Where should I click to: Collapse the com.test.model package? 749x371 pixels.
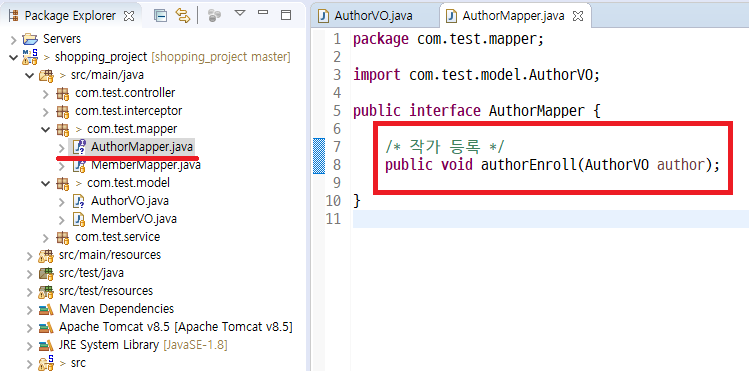[x=45, y=183]
